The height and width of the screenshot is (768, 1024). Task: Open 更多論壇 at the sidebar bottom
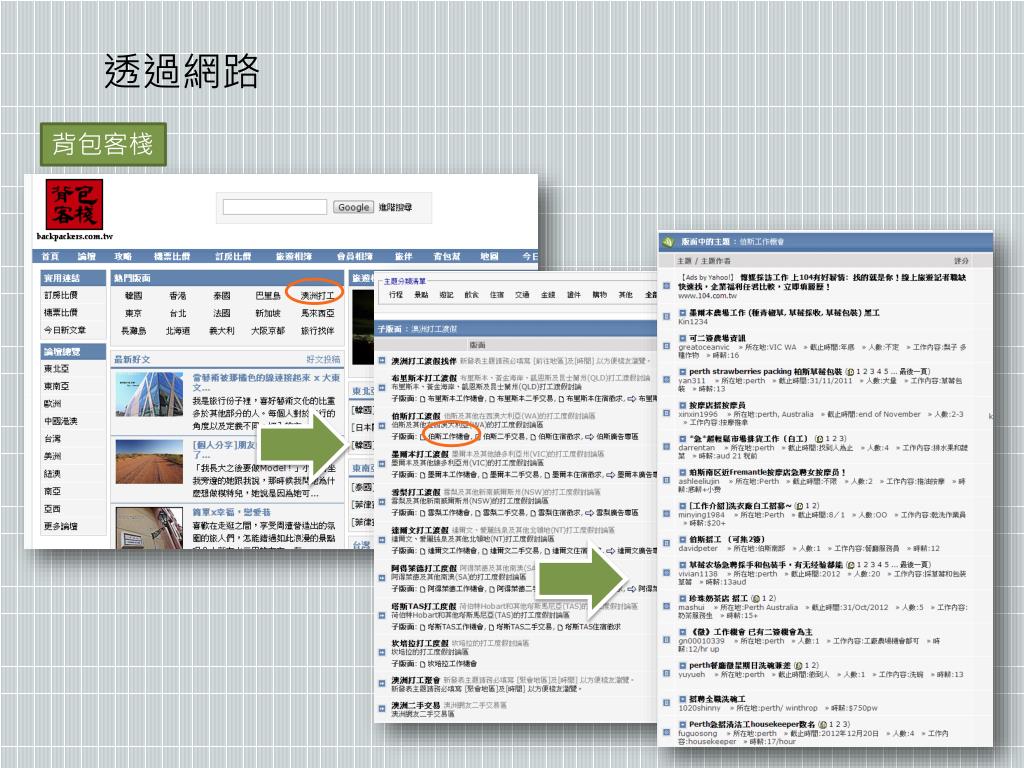tap(60, 526)
